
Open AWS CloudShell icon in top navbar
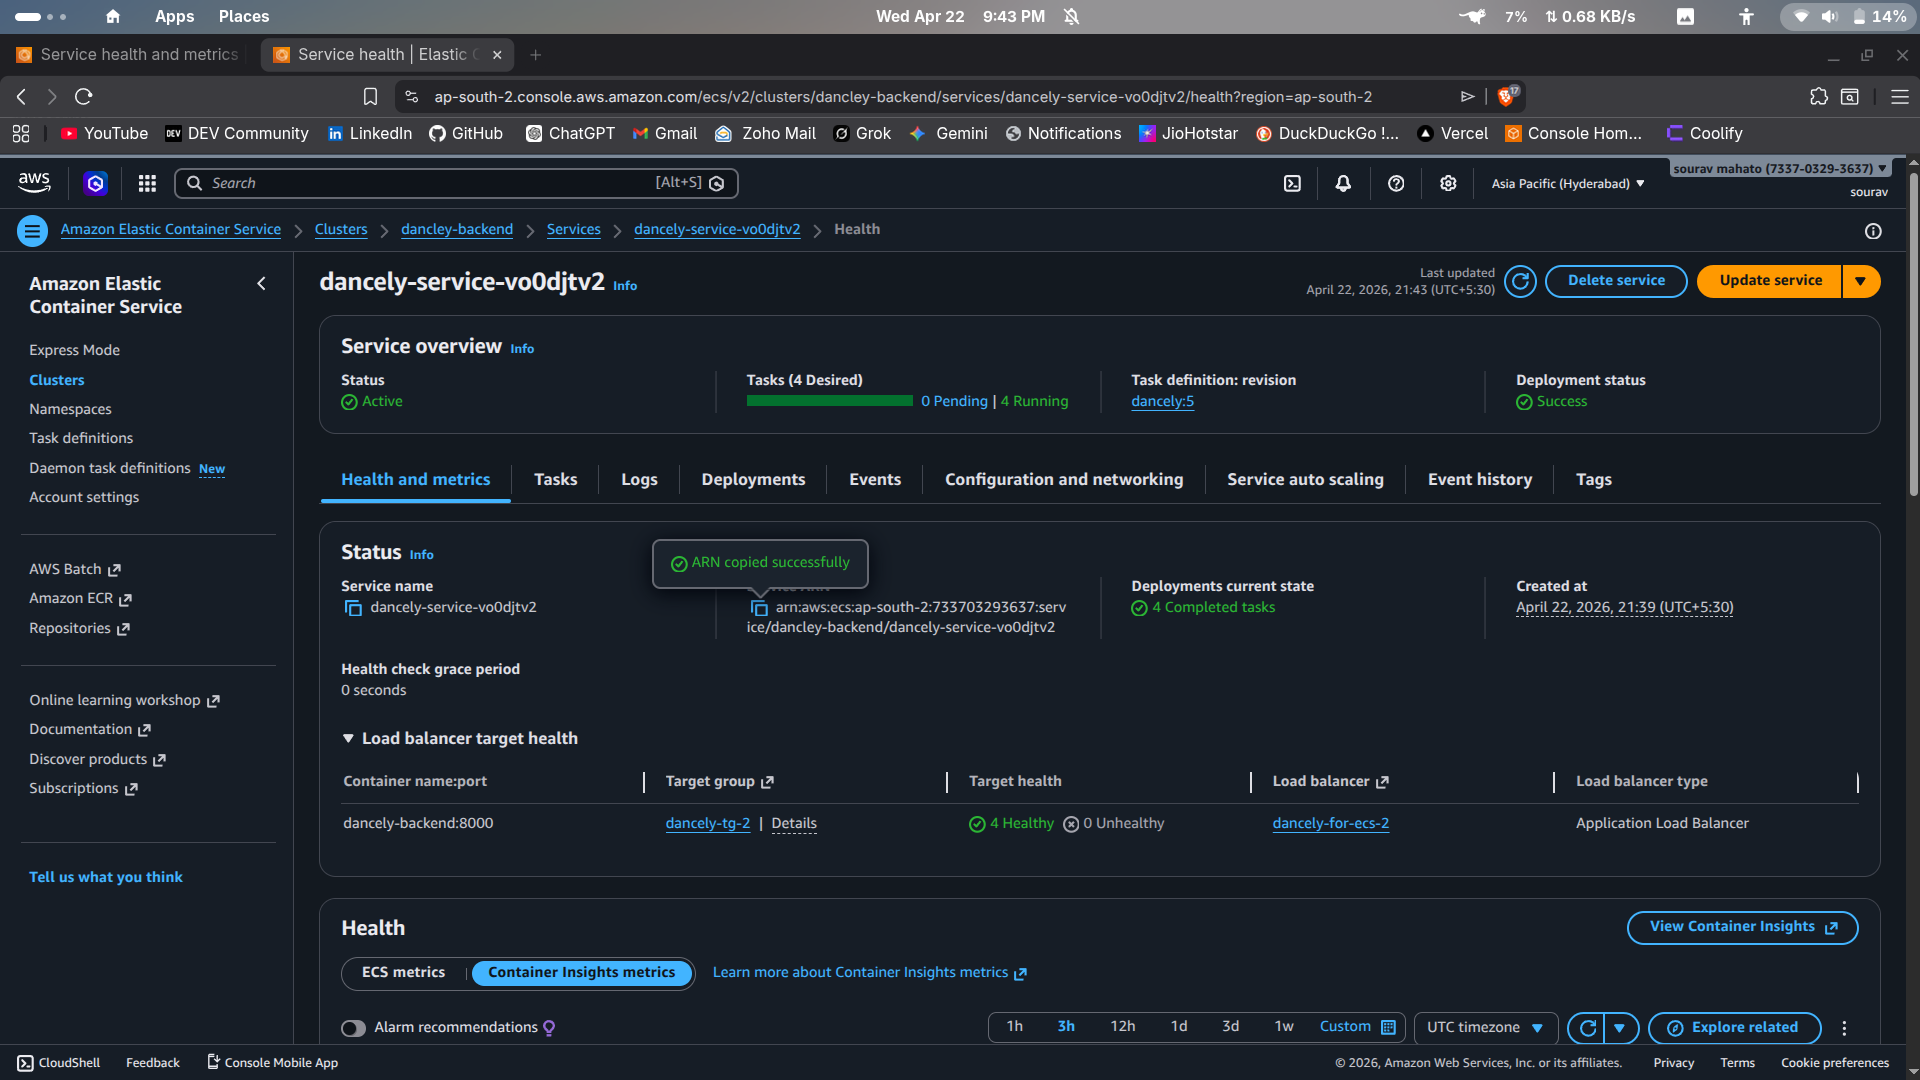pyautogui.click(x=1292, y=183)
